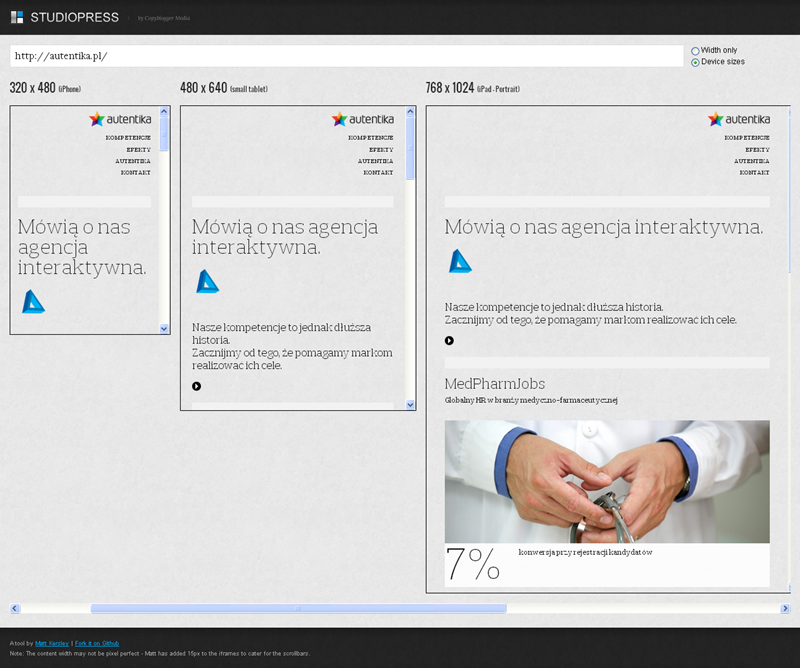Open the Matt Kersley footer link
The image size is (800, 668).
(x=48, y=643)
